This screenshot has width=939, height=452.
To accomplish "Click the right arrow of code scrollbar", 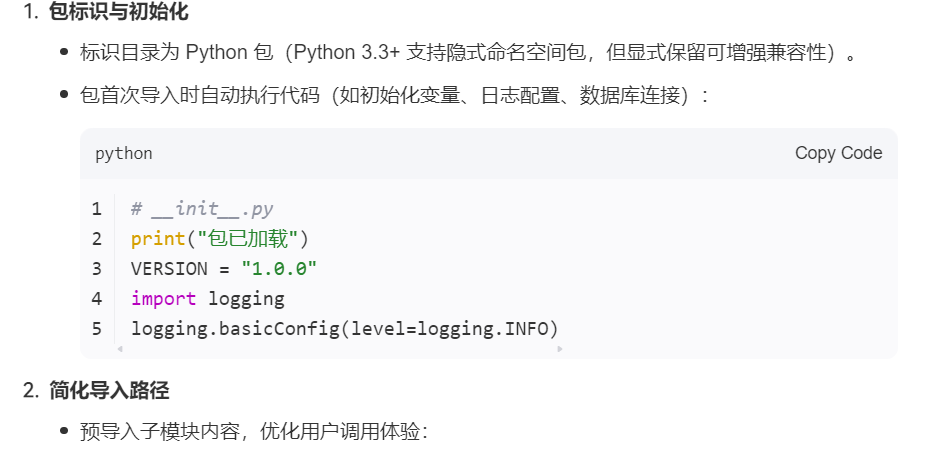I will pyautogui.click(x=560, y=348).
